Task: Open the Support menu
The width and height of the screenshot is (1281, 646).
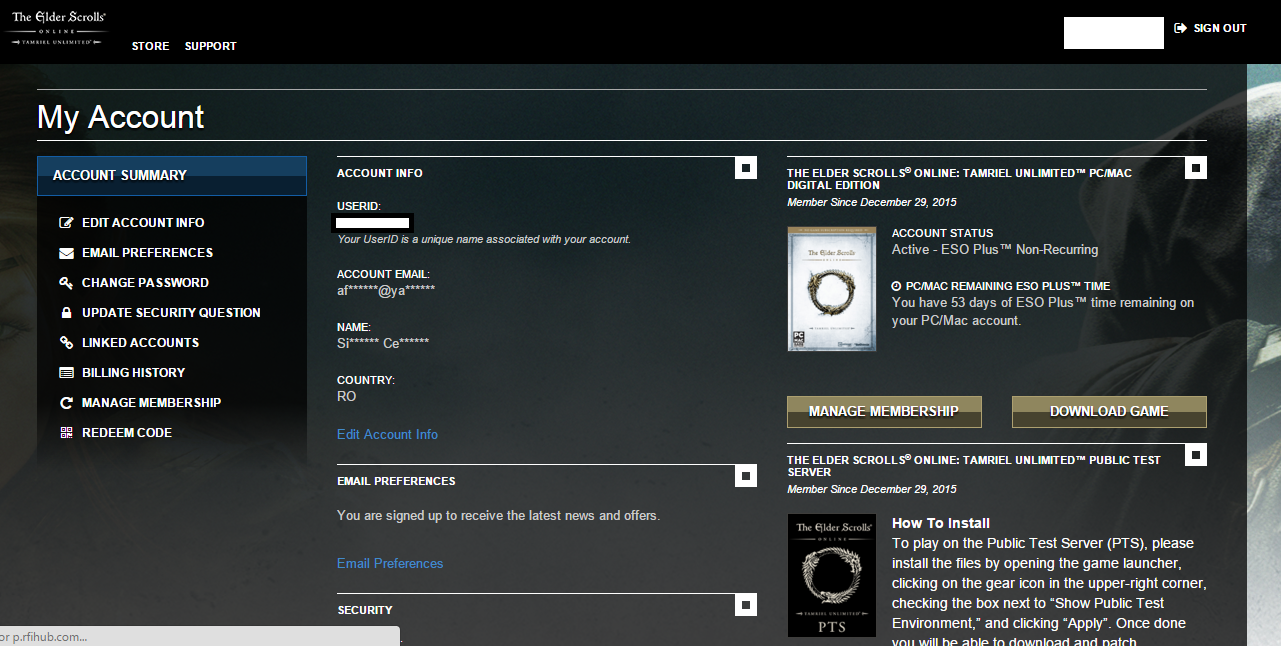Action: tap(211, 46)
